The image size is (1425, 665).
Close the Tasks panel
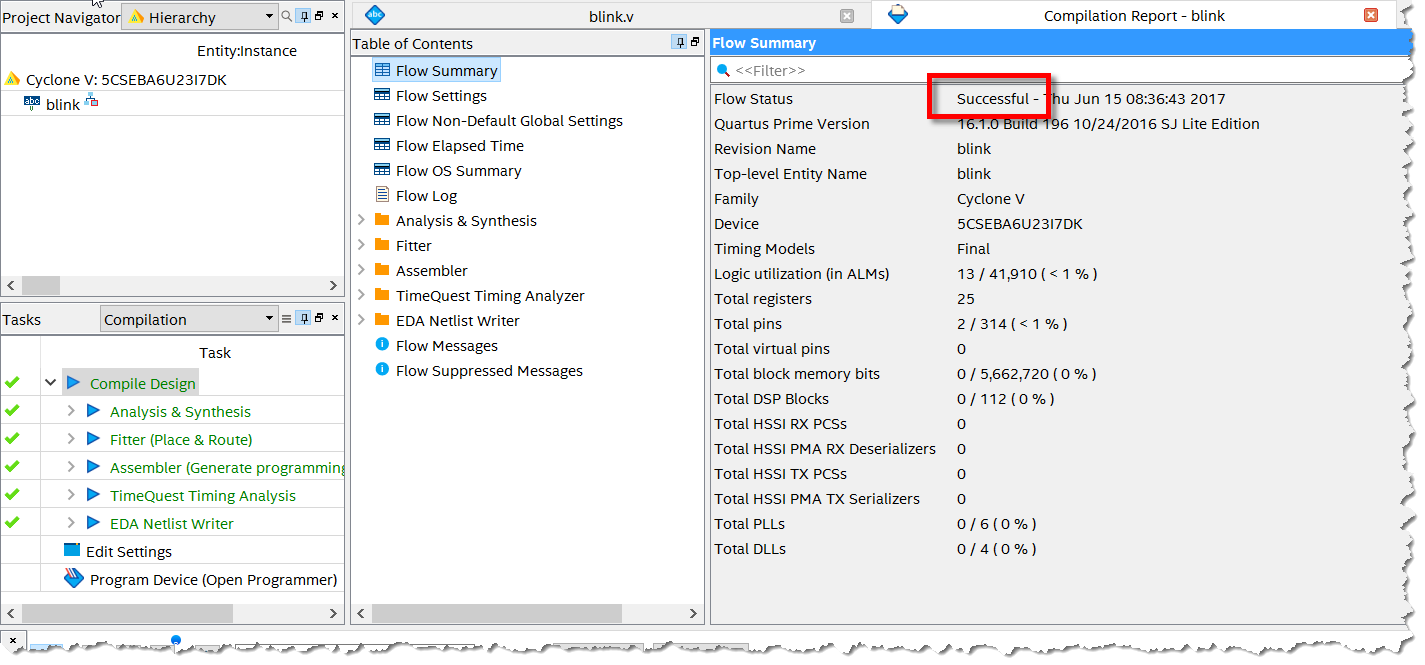[x=335, y=318]
